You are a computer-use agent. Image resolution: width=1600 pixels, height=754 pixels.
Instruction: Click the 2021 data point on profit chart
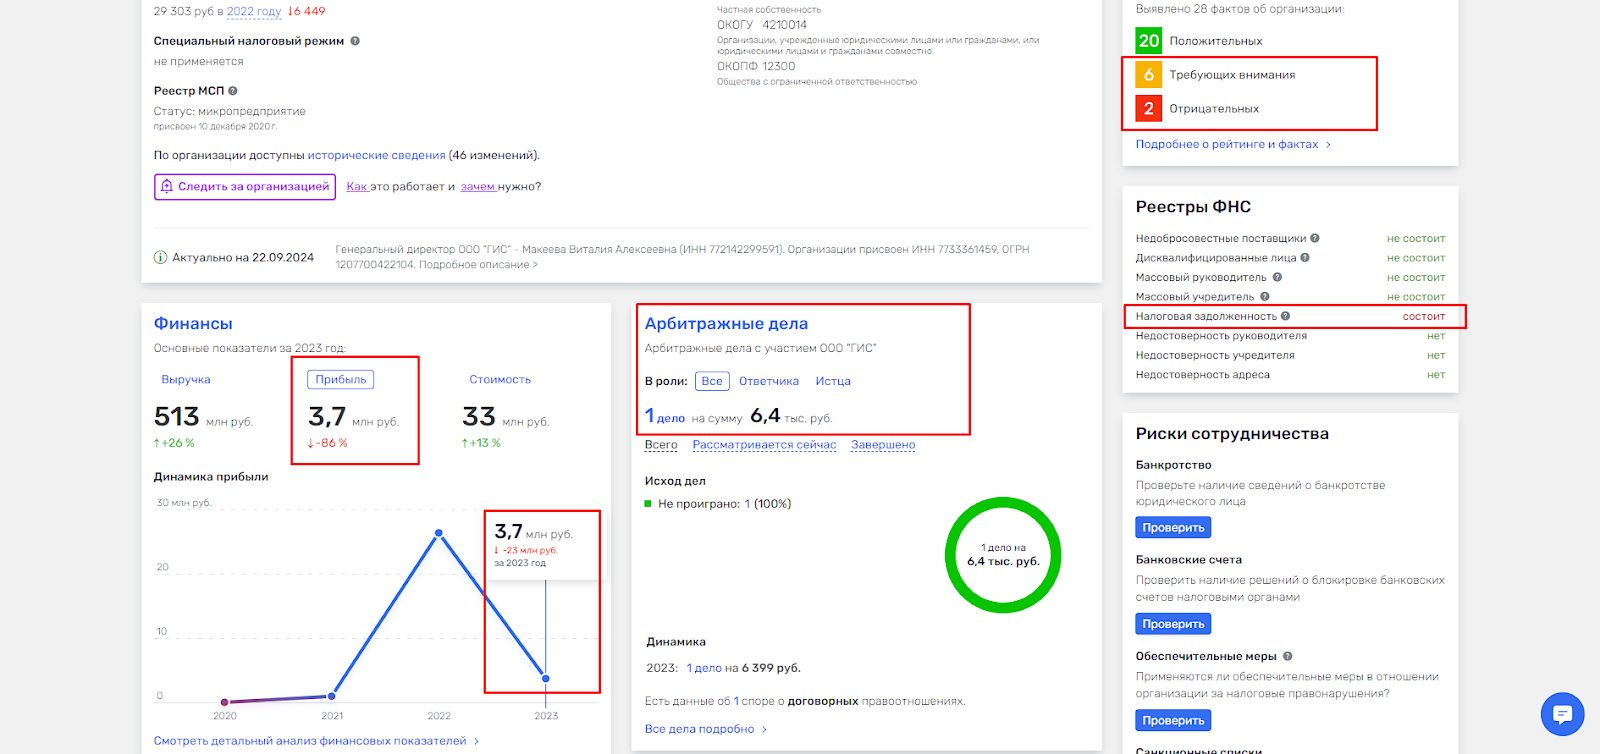(332, 696)
